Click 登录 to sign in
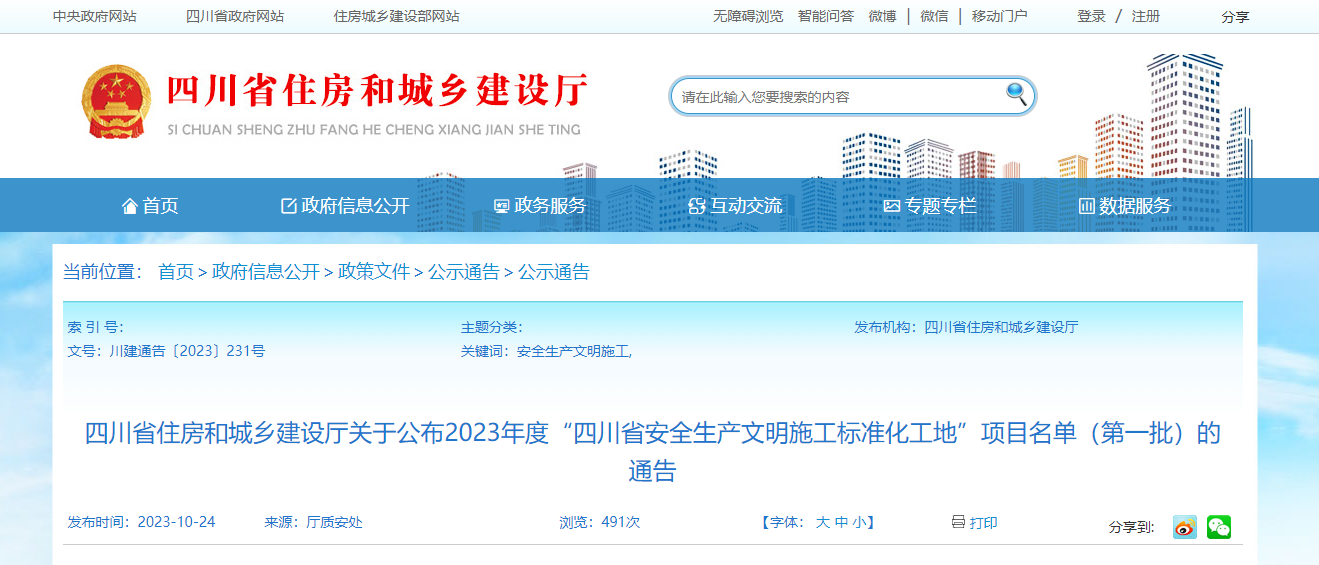Viewport: 1319px width, 565px height. point(1091,17)
